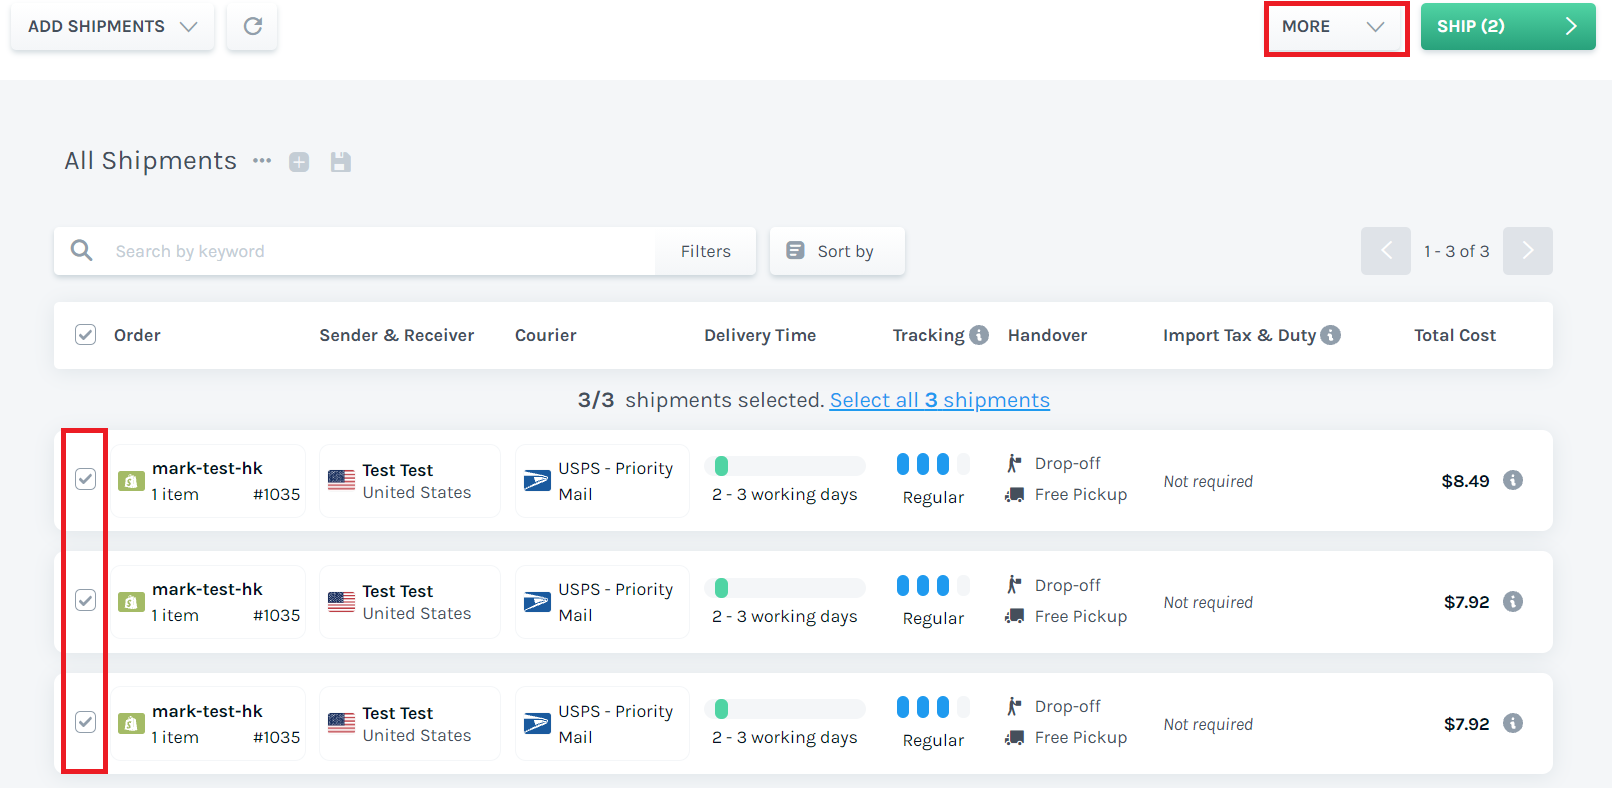Uncheck the third shipment row checkbox
1612x788 pixels.
click(86, 721)
